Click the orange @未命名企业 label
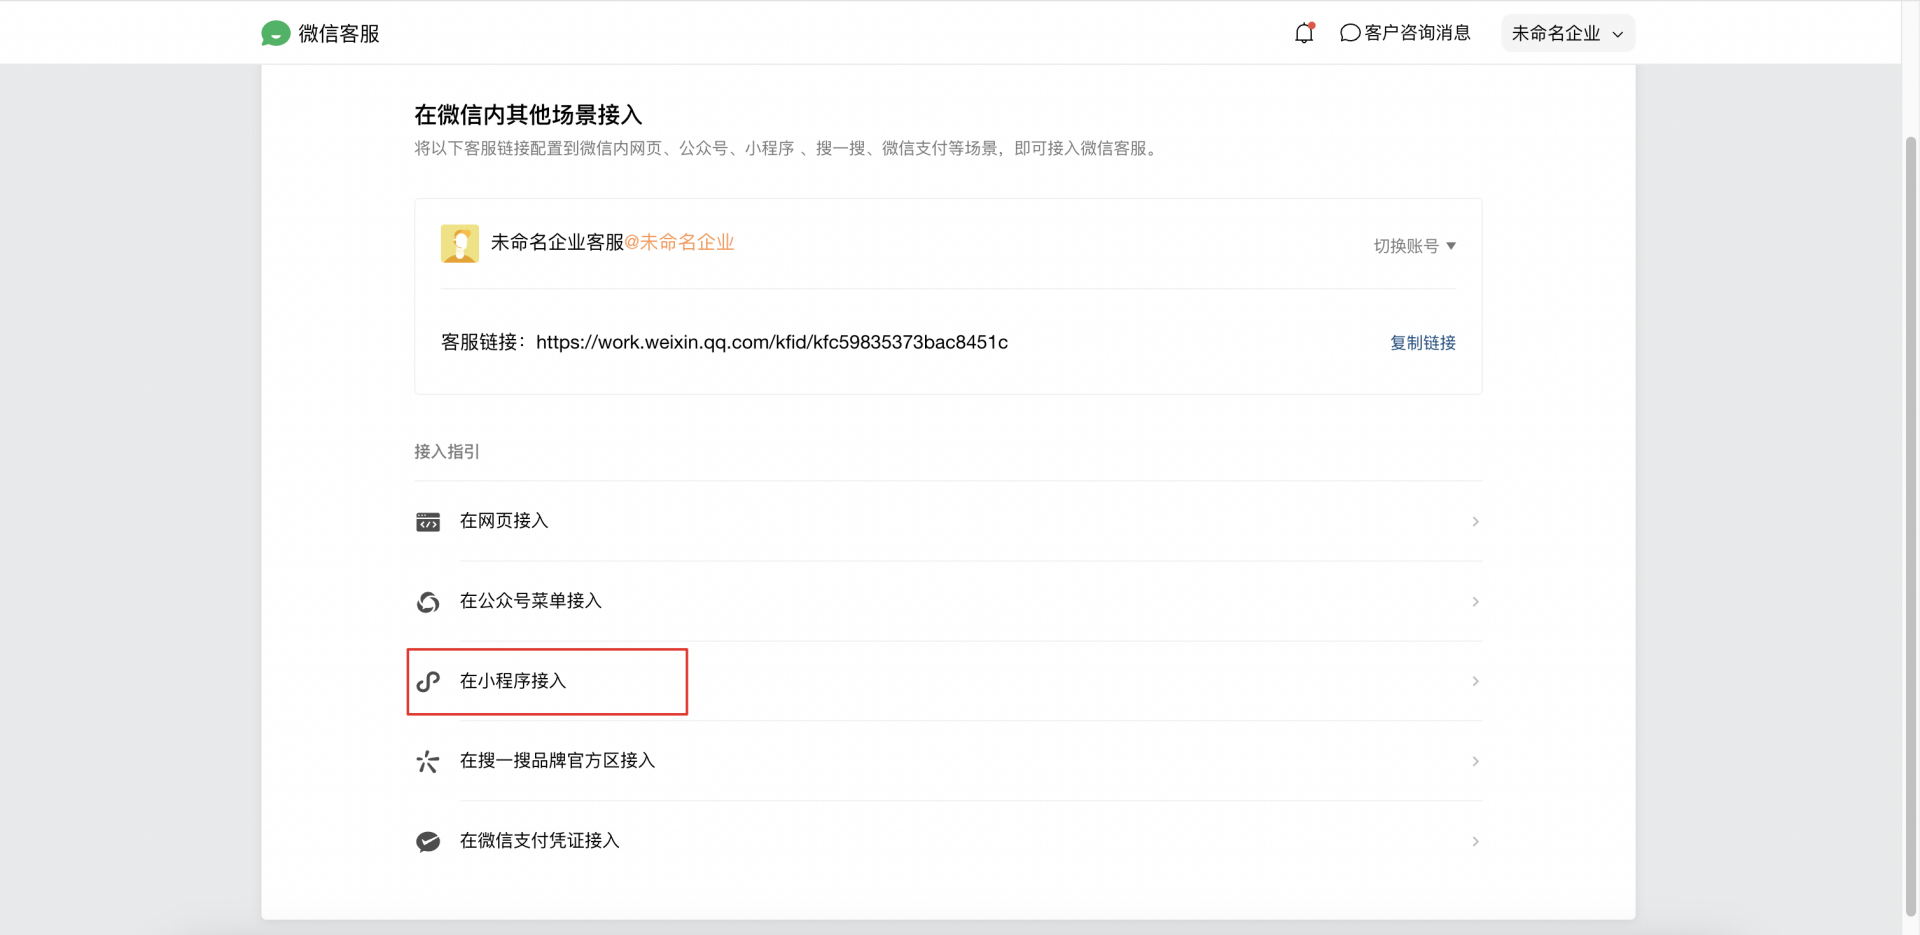Viewport: 1920px width, 935px height. click(x=679, y=242)
